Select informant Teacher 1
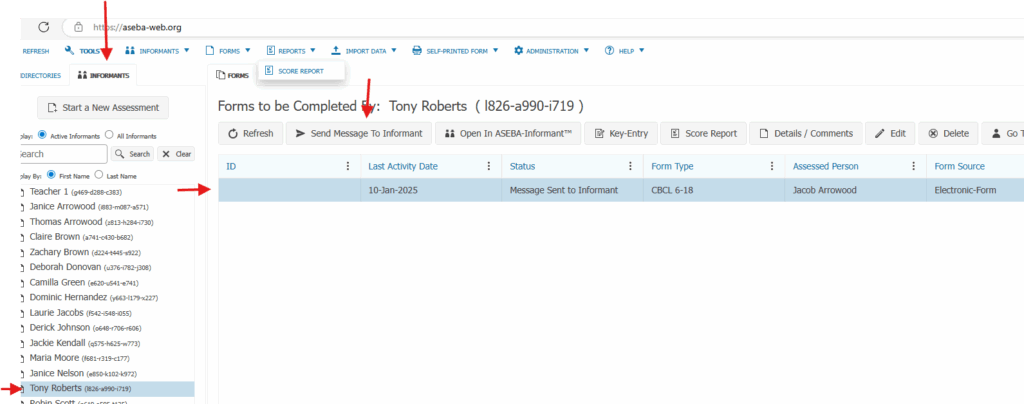Viewport: 1024px width, 404px height. [x=76, y=192]
